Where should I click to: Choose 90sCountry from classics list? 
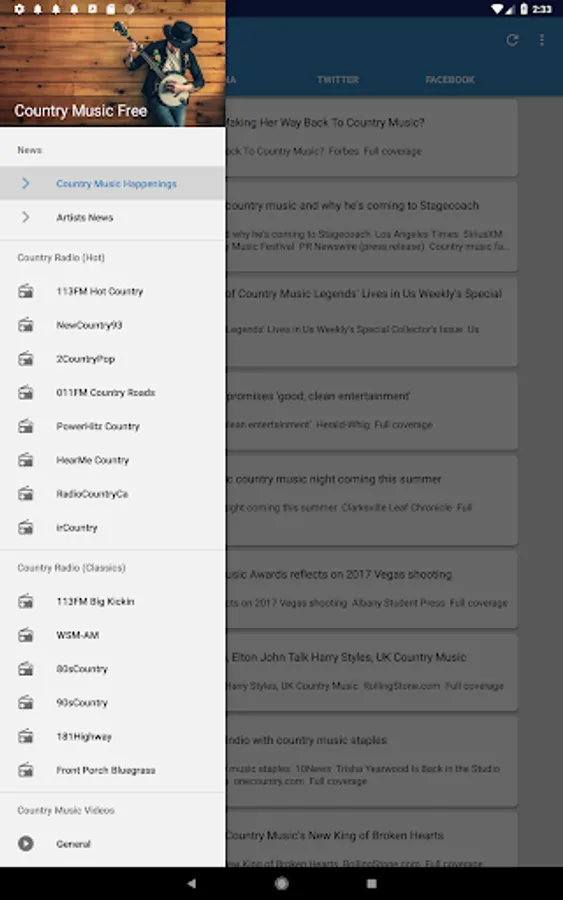tap(112, 703)
